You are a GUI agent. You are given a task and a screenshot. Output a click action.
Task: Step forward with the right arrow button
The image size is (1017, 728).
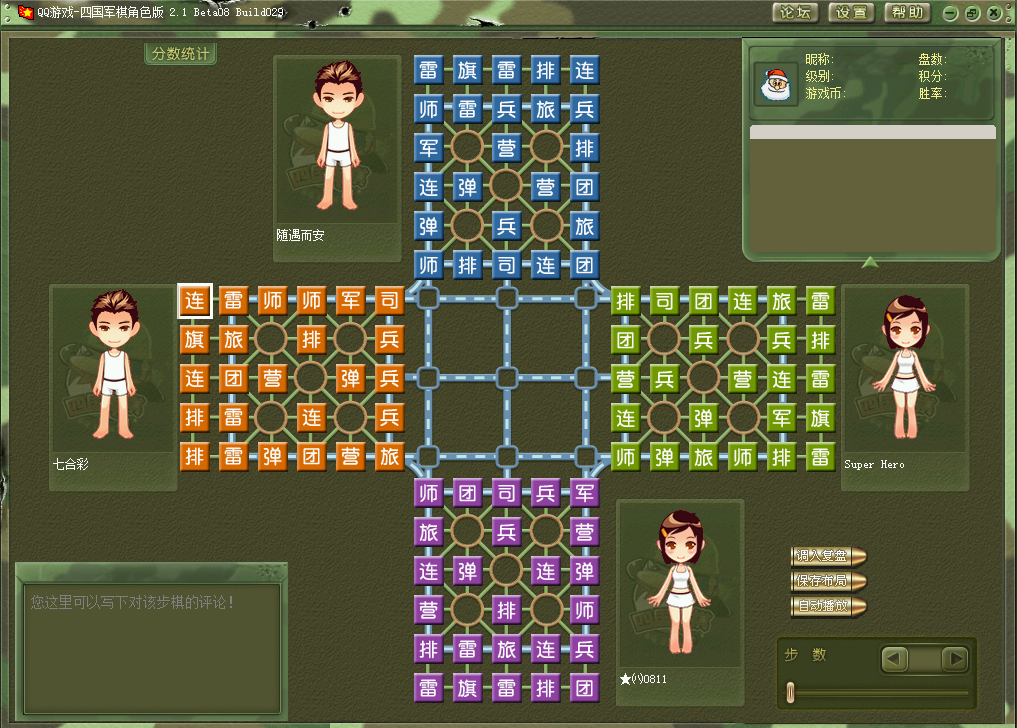tap(955, 659)
